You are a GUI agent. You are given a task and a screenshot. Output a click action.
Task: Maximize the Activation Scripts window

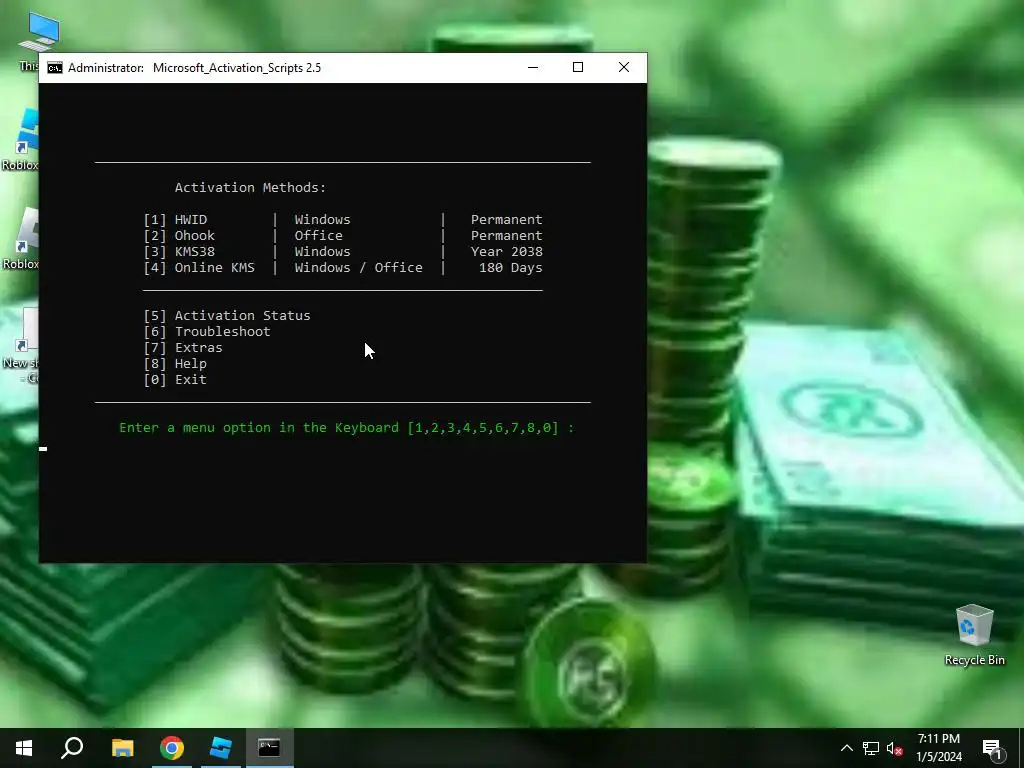(x=578, y=67)
